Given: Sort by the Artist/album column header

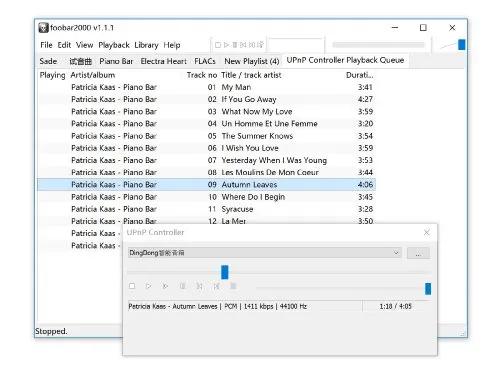Looking at the screenshot, I should tap(125, 75).
